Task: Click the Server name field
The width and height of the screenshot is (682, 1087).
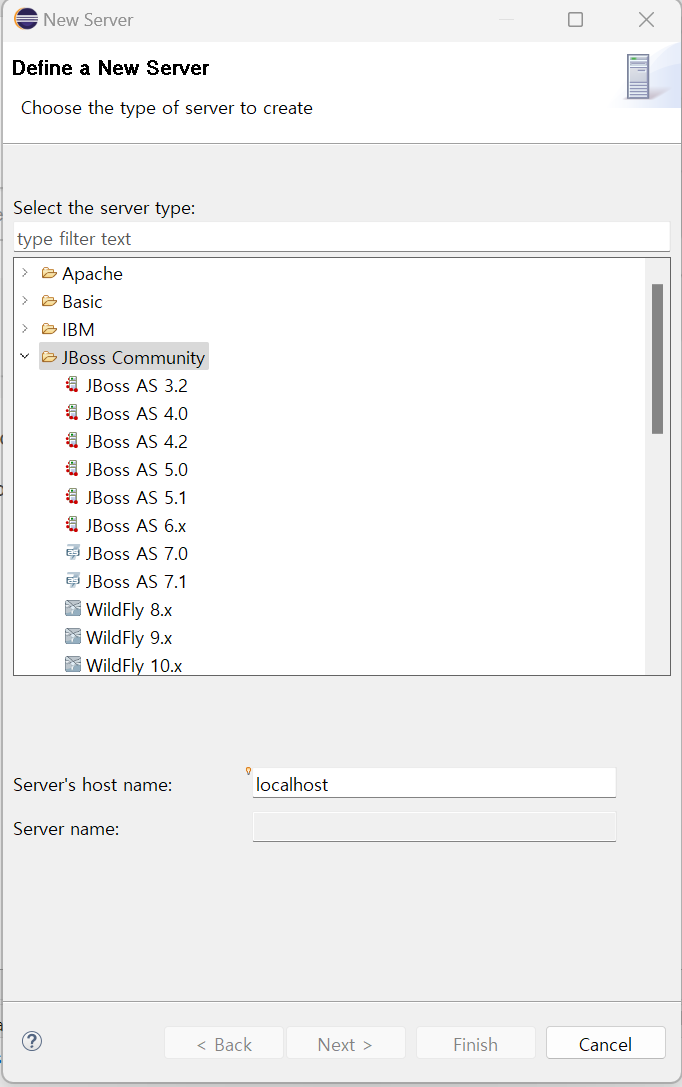Action: pyautogui.click(x=434, y=827)
